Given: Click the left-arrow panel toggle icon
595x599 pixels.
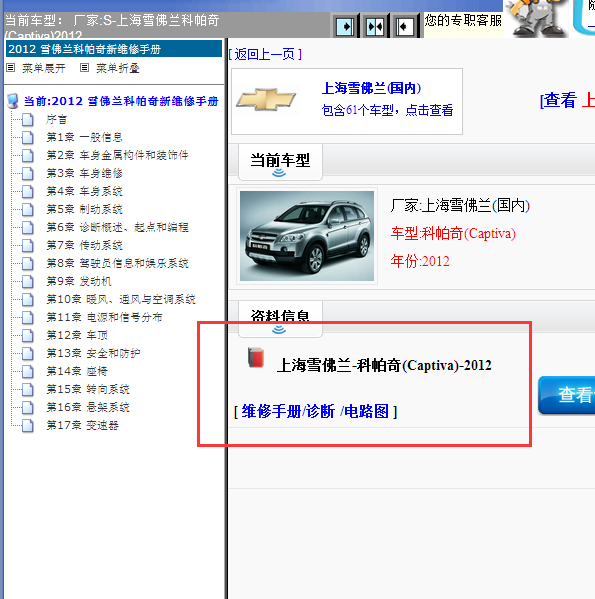Looking at the screenshot, I should [x=404, y=26].
